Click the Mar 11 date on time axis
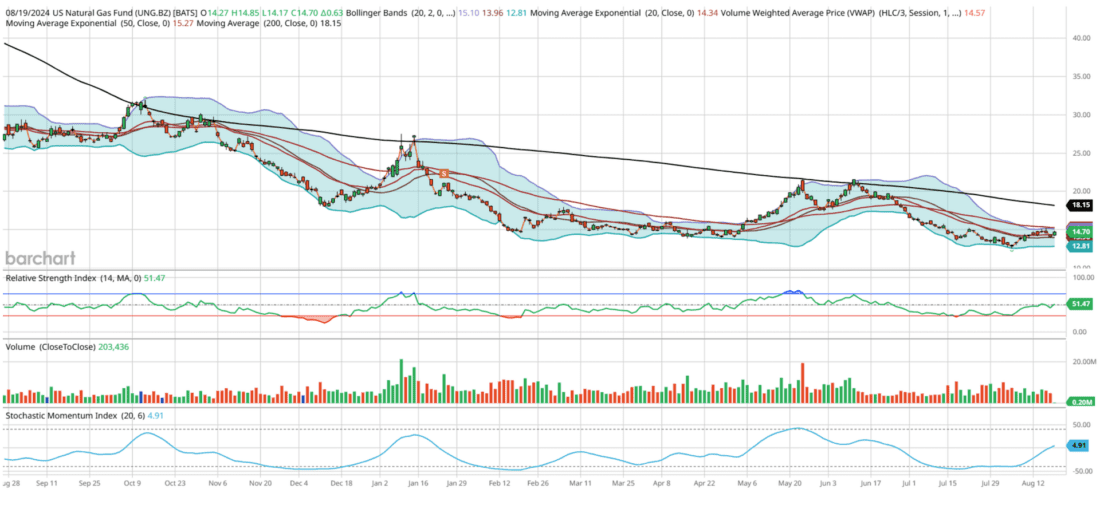 tap(579, 483)
